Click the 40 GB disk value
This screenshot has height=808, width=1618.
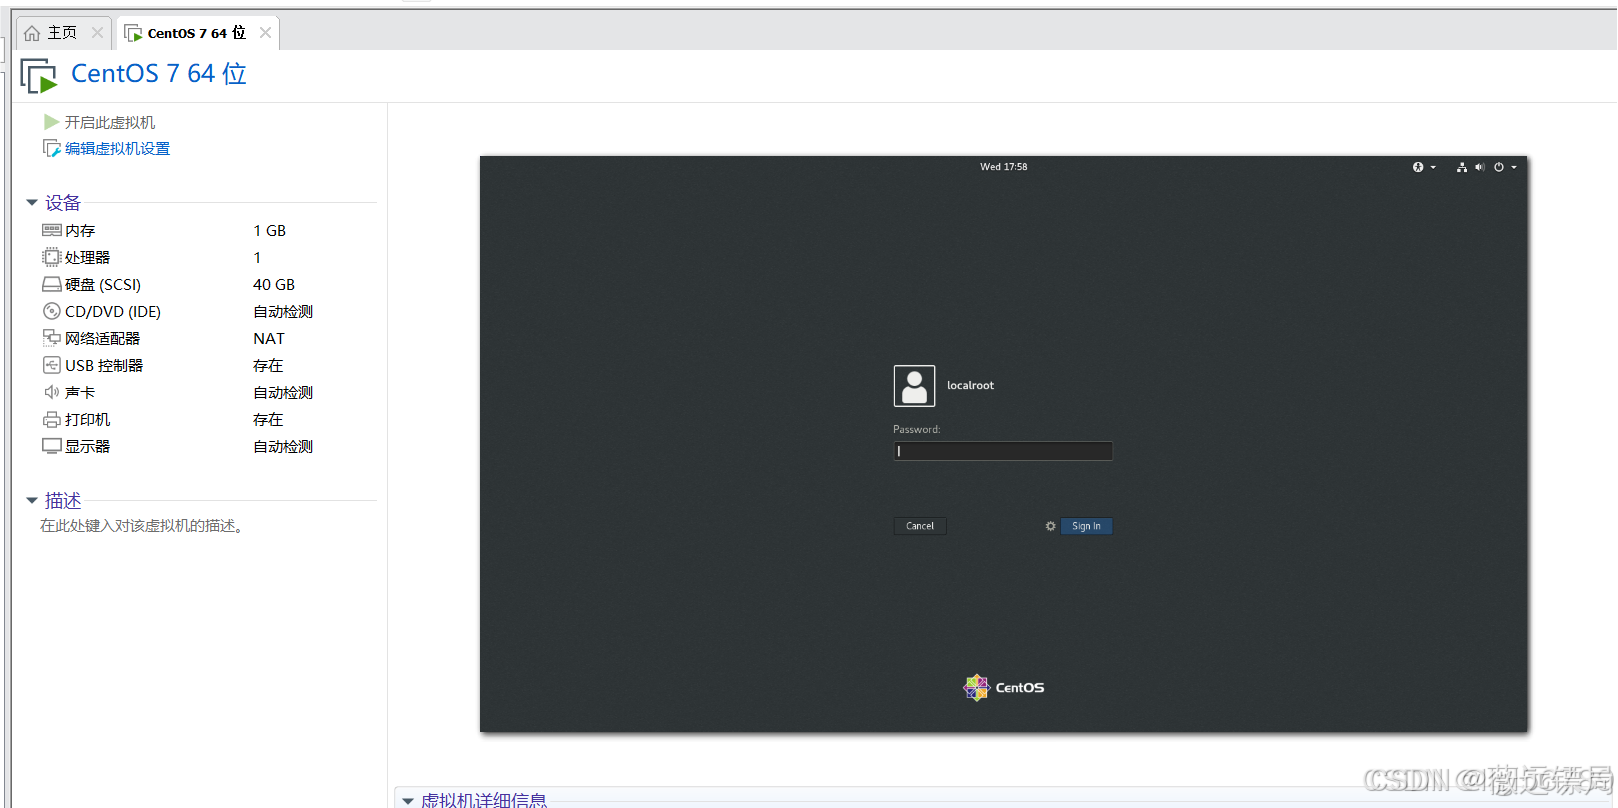[x=274, y=284]
